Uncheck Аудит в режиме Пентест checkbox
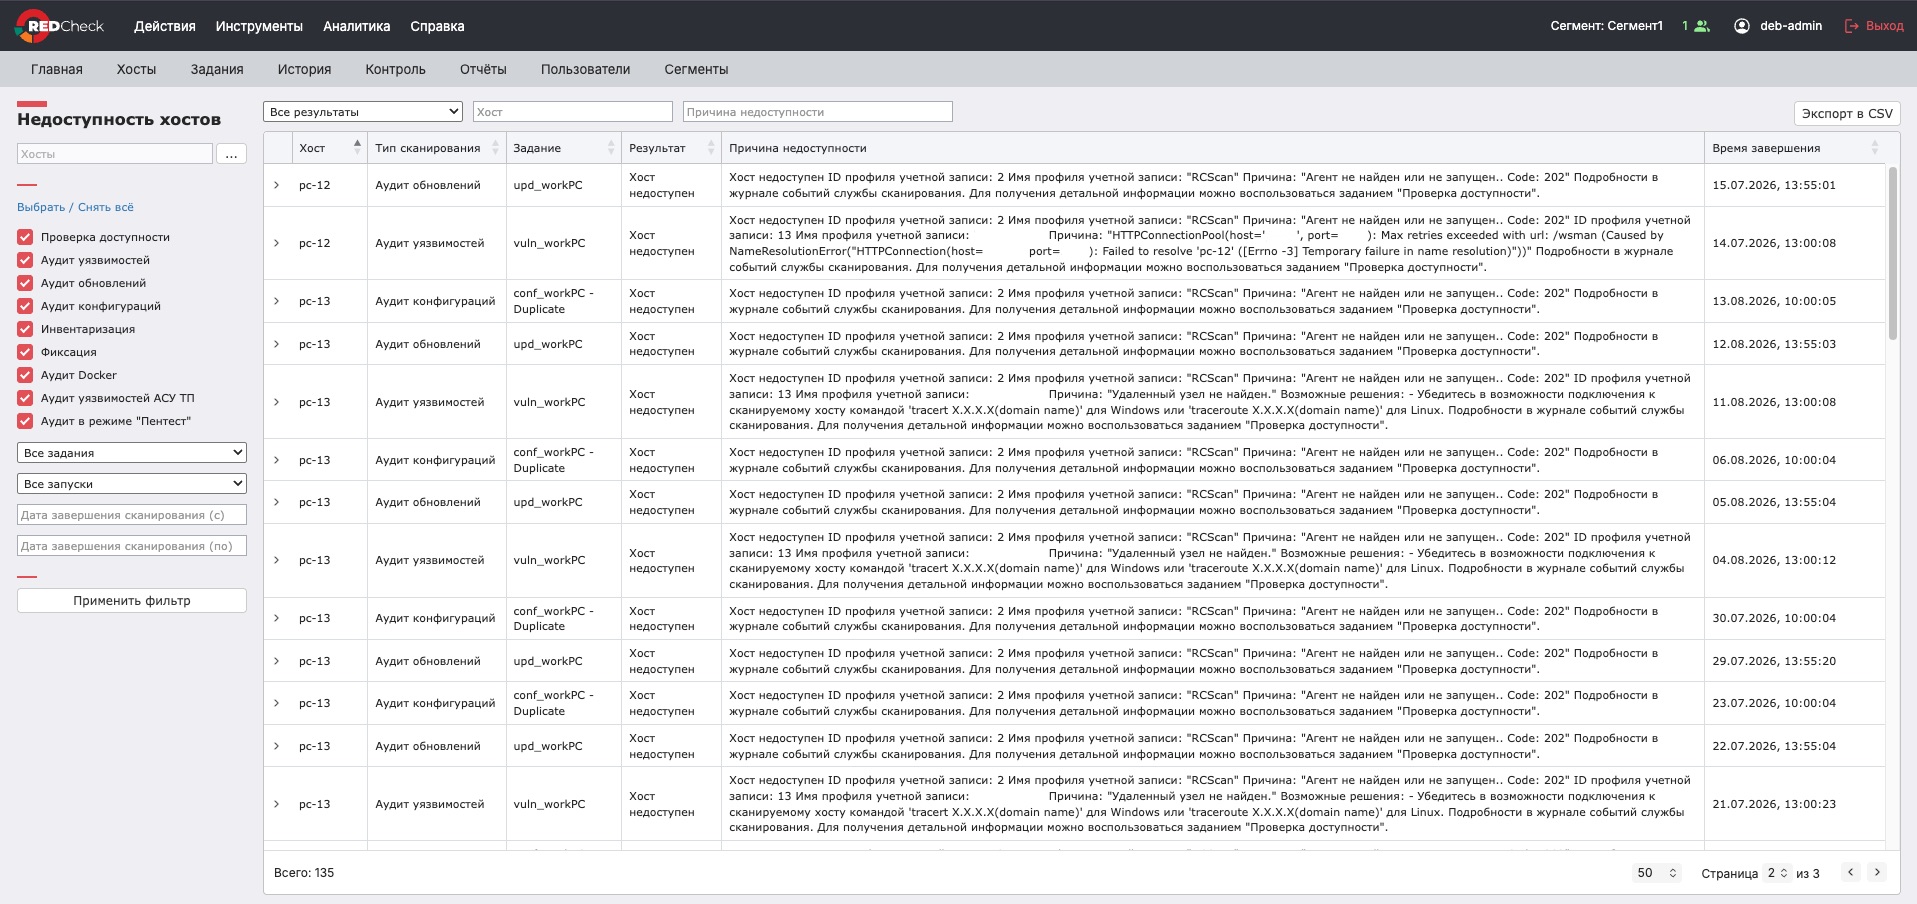The image size is (1917, 904). (25, 421)
